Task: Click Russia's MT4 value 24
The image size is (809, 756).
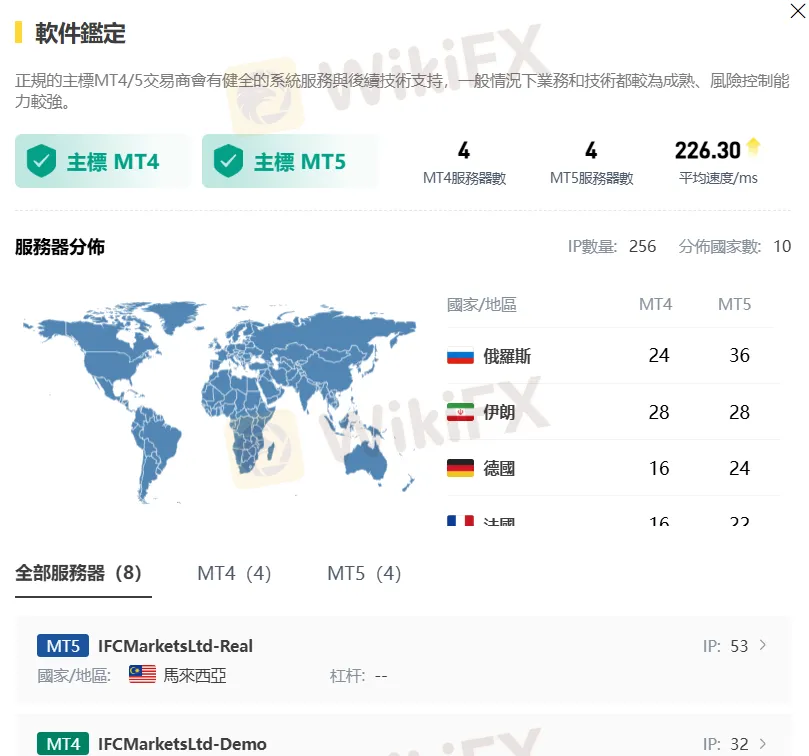Action: pos(659,356)
